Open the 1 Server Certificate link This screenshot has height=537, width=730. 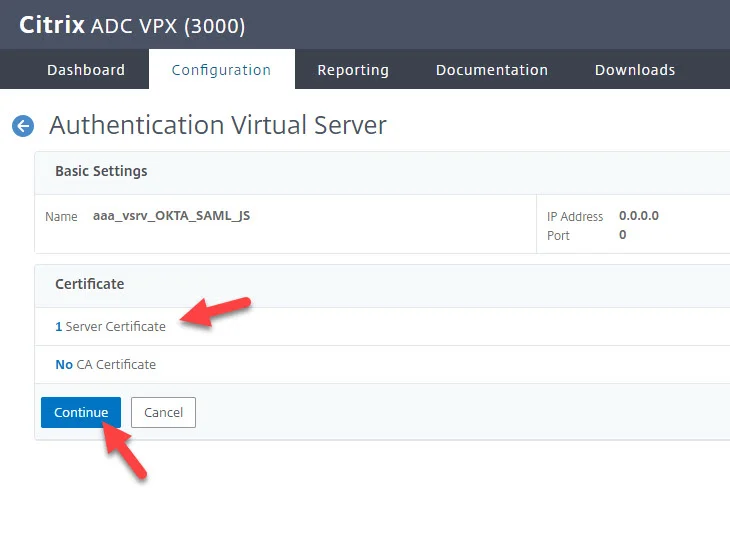click(110, 326)
